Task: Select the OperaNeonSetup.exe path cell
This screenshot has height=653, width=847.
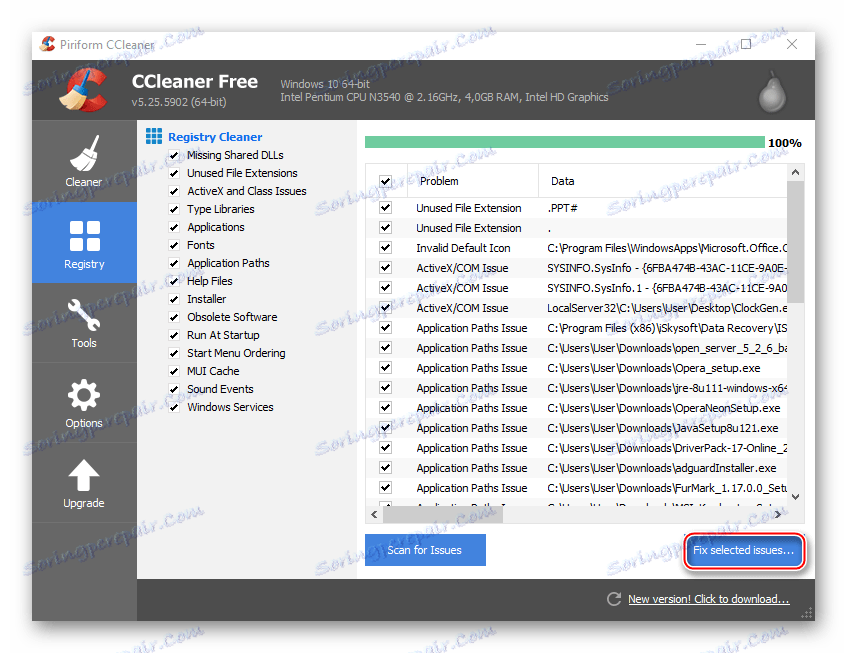Action: (664, 408)
